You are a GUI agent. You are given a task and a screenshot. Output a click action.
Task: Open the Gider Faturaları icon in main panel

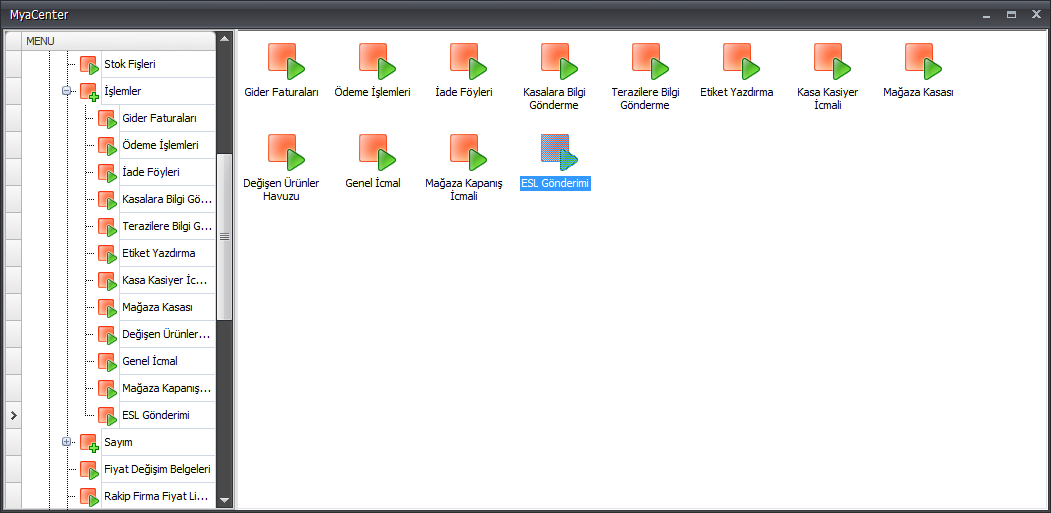286,62
